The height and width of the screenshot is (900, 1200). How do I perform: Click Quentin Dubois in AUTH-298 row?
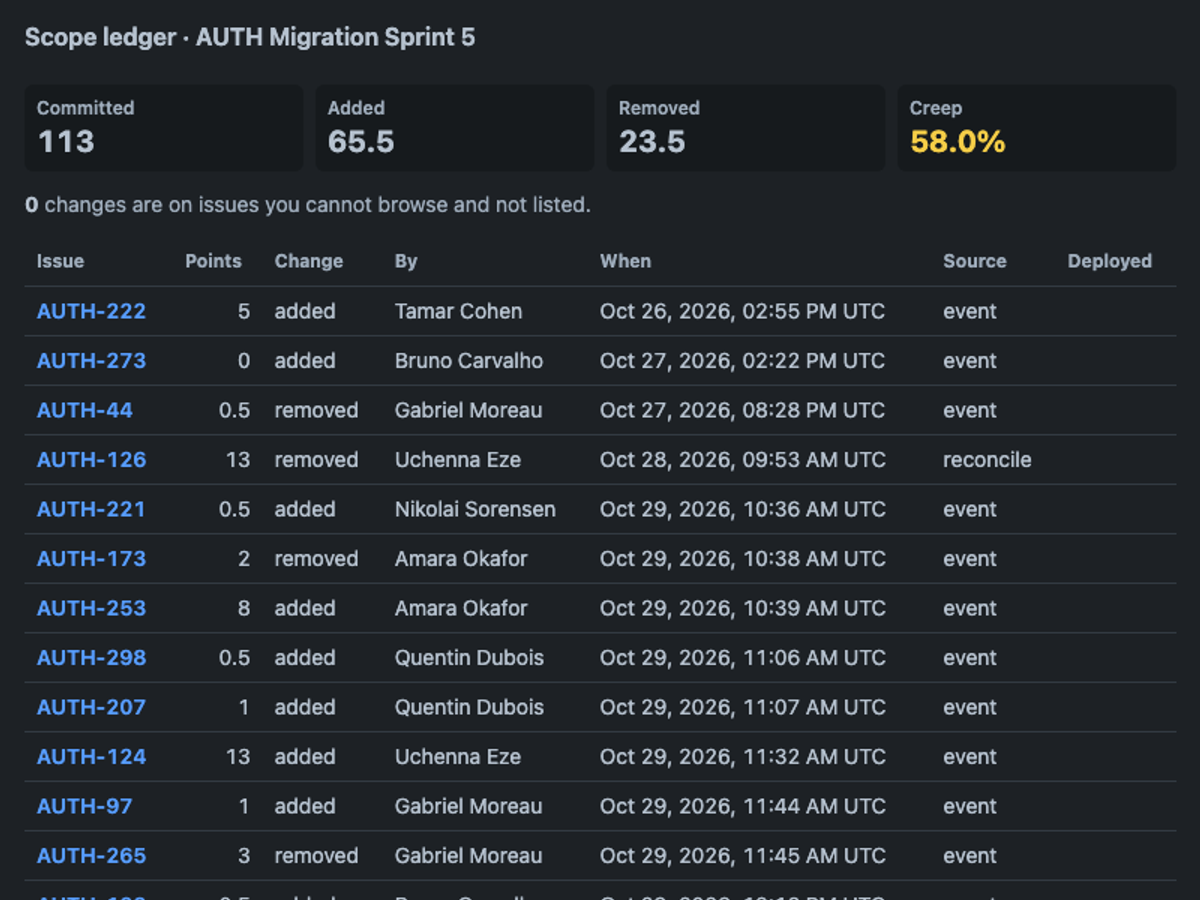469,658
